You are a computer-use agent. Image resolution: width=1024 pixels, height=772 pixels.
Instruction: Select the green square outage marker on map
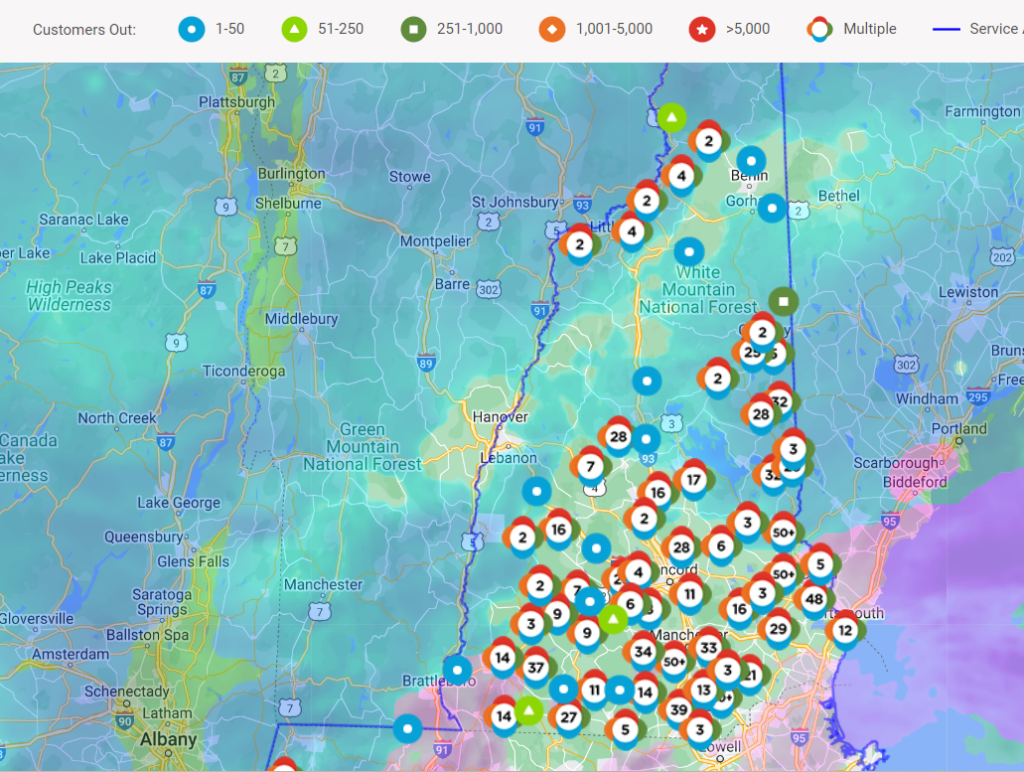coord(783,300)
